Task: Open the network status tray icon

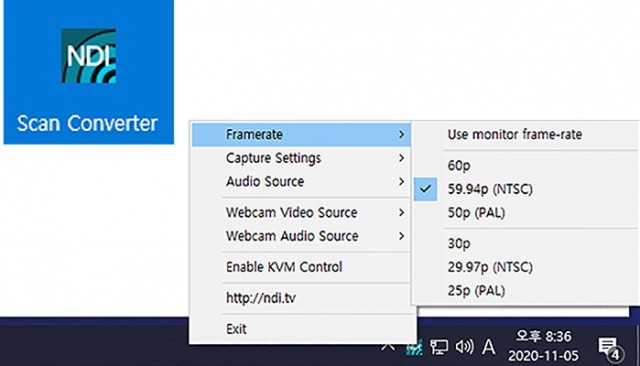Action: 439,347
